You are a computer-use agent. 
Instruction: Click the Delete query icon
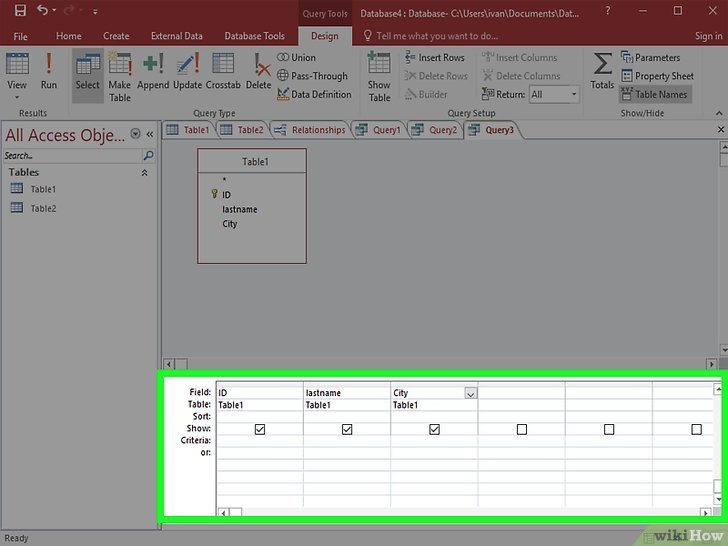[259, 71]
